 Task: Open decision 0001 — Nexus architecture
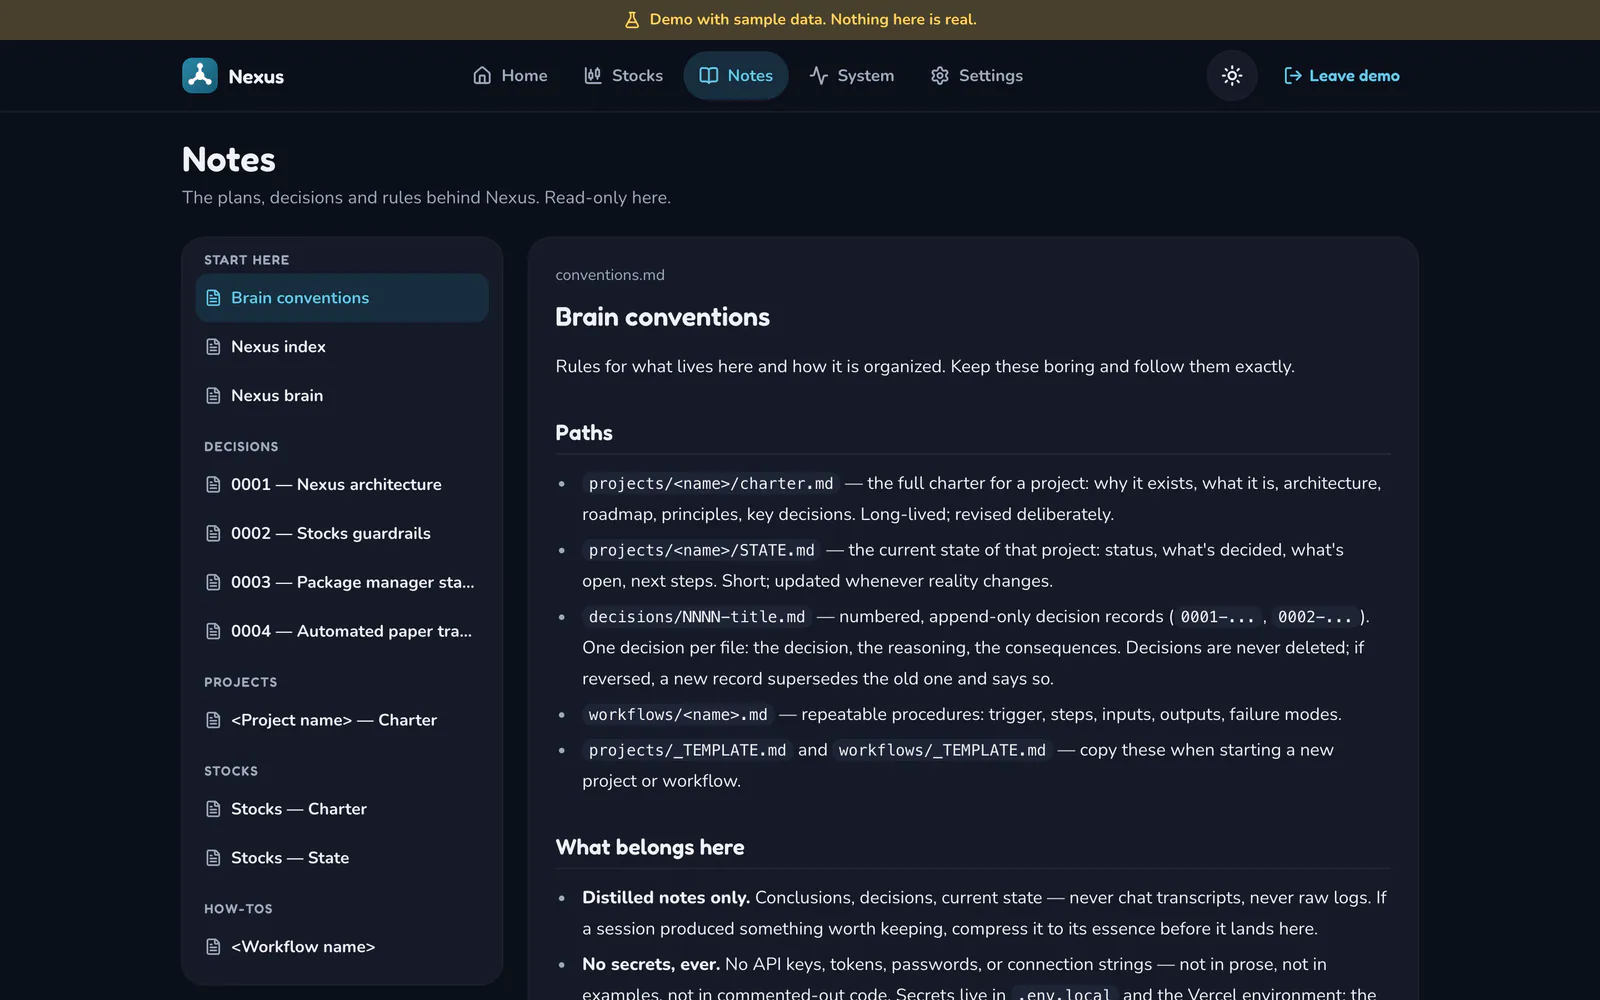point(342,485)
